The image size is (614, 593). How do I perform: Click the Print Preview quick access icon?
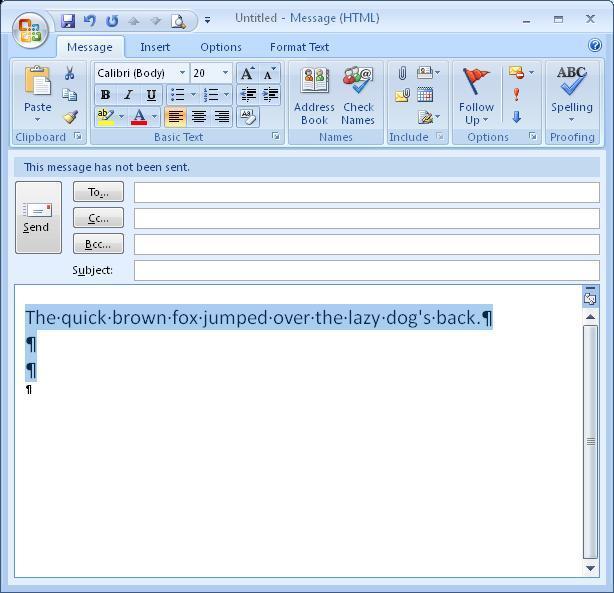pos(178,21)
